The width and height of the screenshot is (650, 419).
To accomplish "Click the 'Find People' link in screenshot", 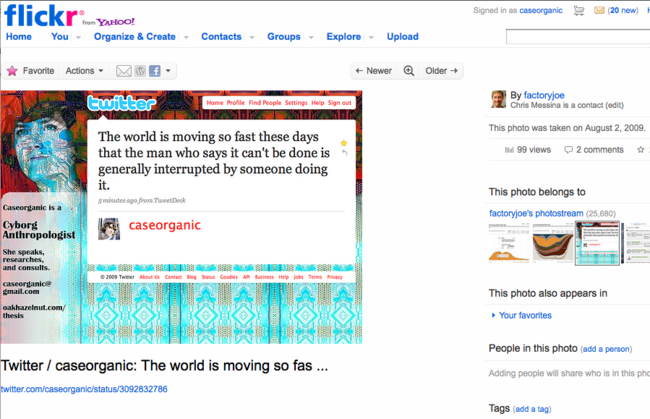I will tap(265, 103).
